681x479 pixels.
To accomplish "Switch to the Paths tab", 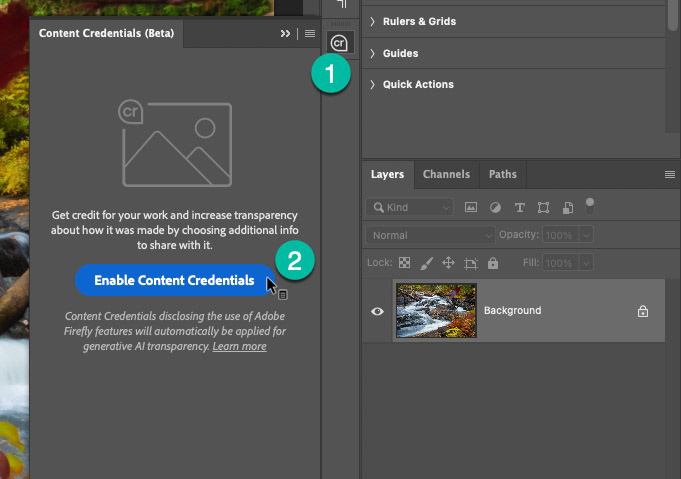I will point(502,174).
